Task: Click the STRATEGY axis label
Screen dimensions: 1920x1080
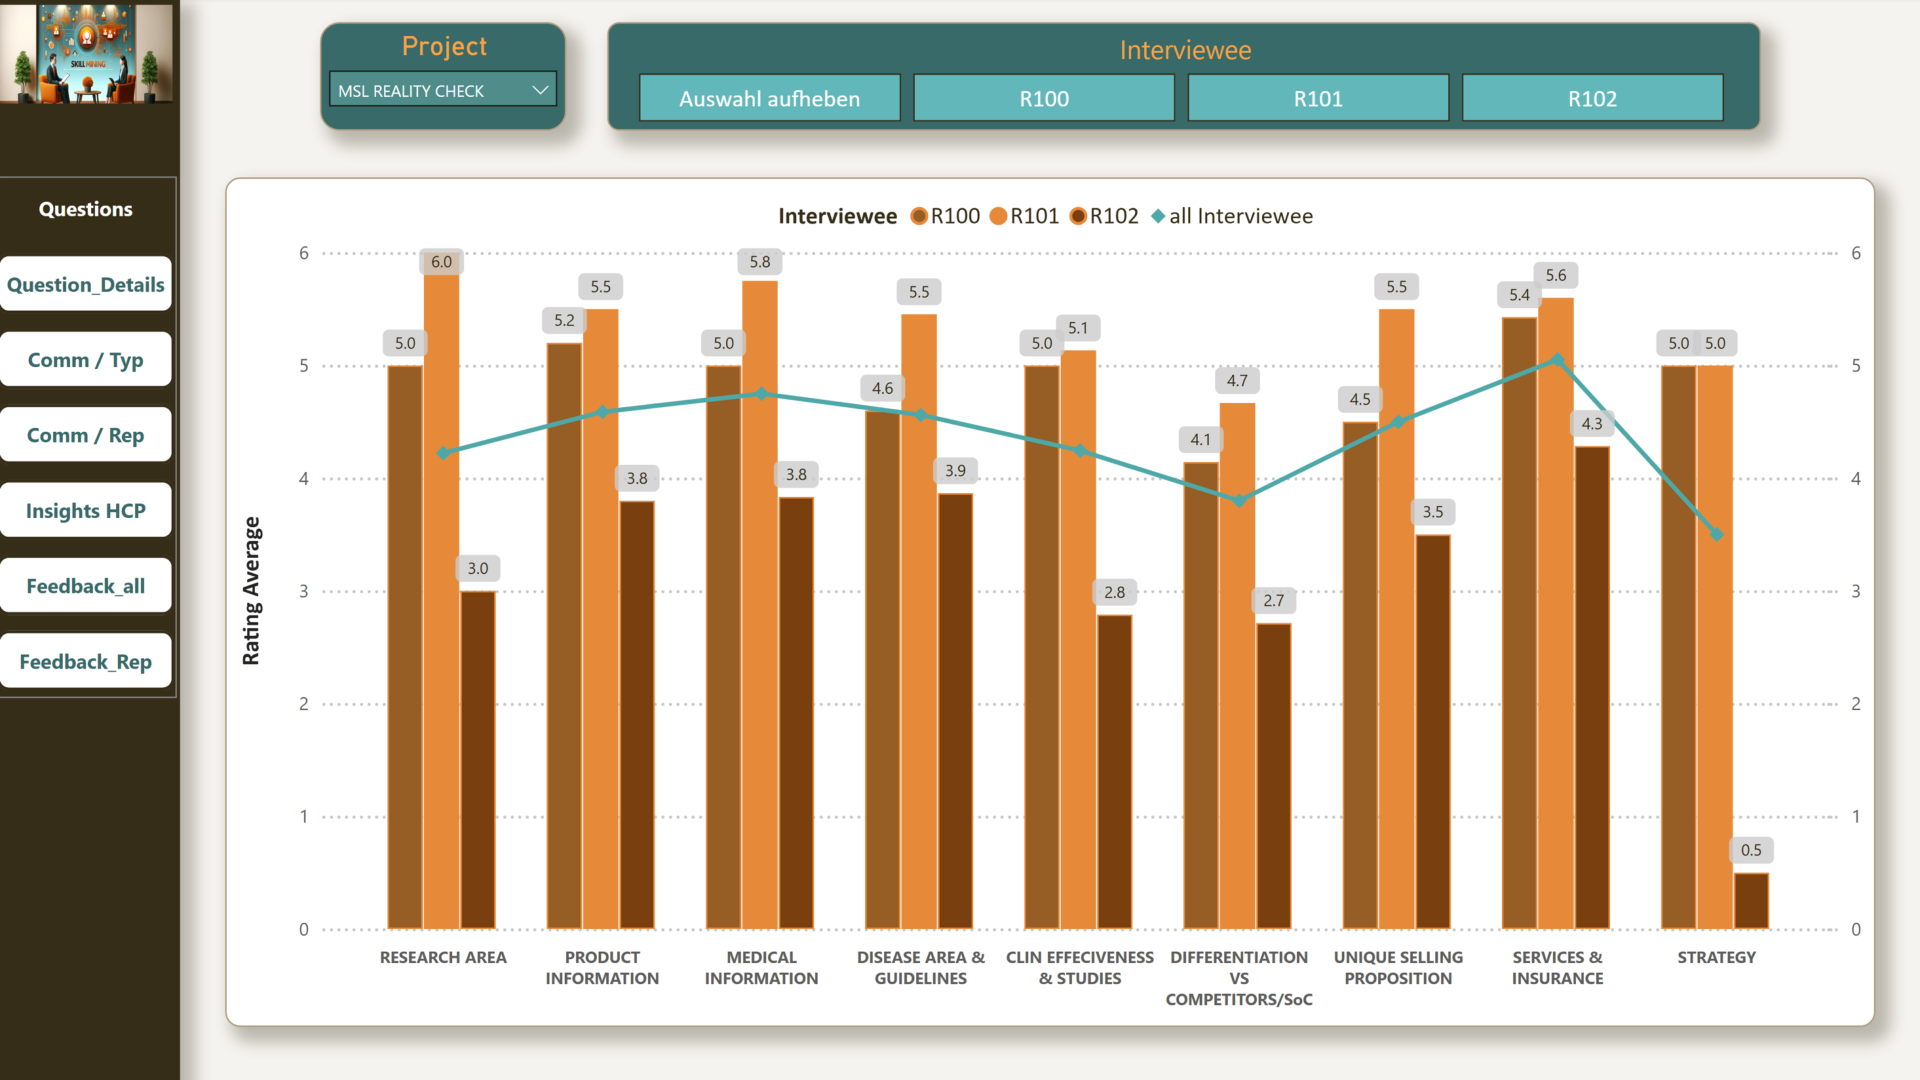Action: [x=1717, y=957]
